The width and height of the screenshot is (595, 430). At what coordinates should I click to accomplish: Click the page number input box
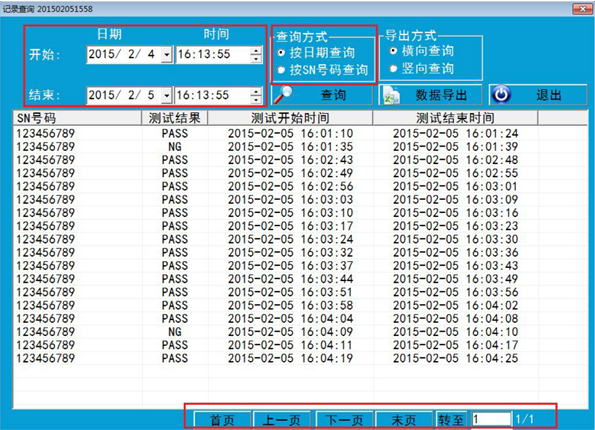(491, 419)
